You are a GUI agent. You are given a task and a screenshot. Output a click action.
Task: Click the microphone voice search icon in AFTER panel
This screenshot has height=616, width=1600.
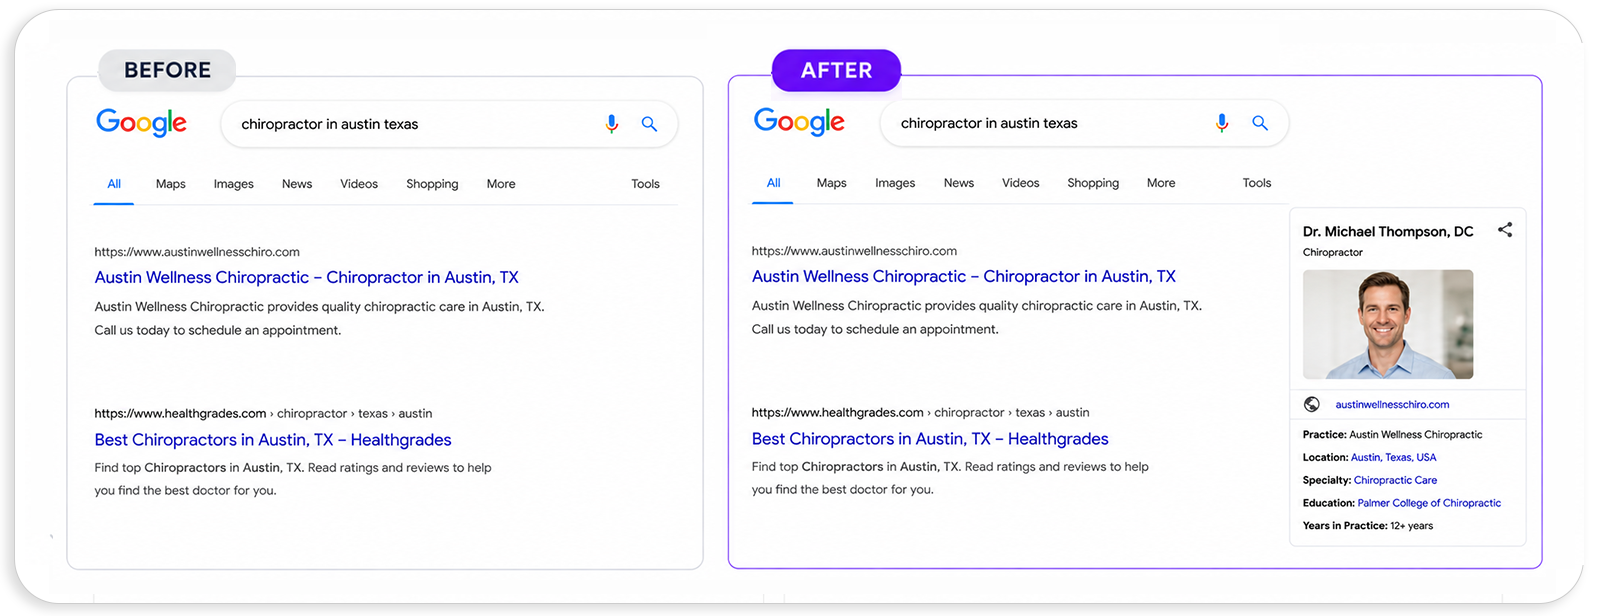1222,123
